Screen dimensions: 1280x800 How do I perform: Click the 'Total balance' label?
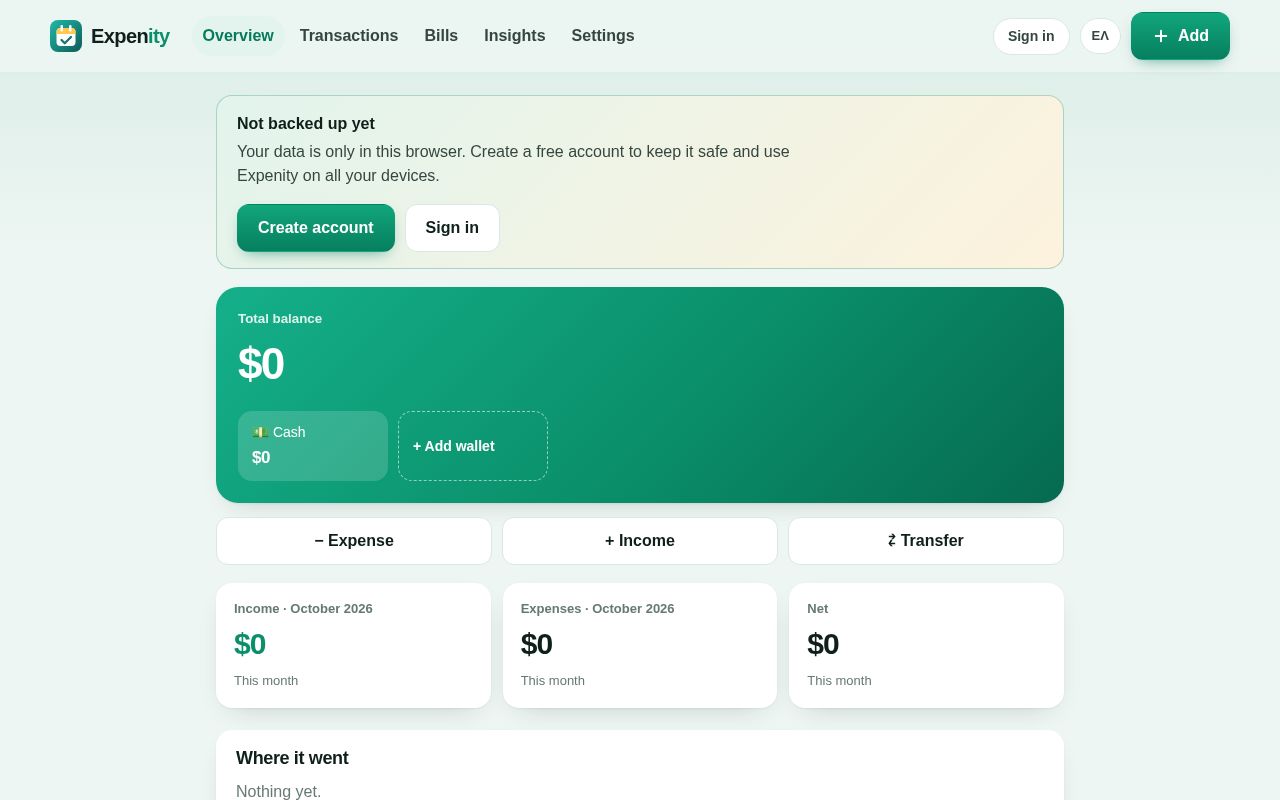tap(280, 319)
